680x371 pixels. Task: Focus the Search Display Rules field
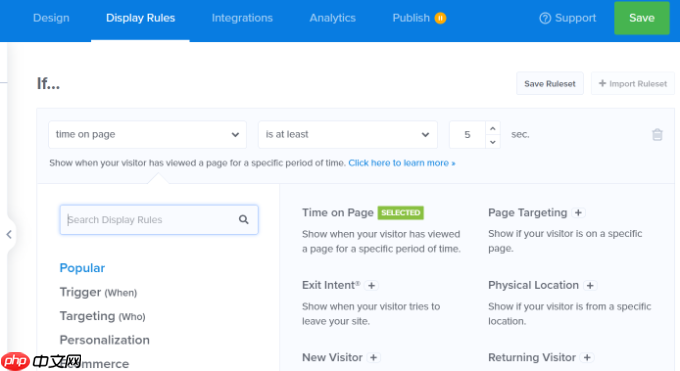(x=159, y=220)
